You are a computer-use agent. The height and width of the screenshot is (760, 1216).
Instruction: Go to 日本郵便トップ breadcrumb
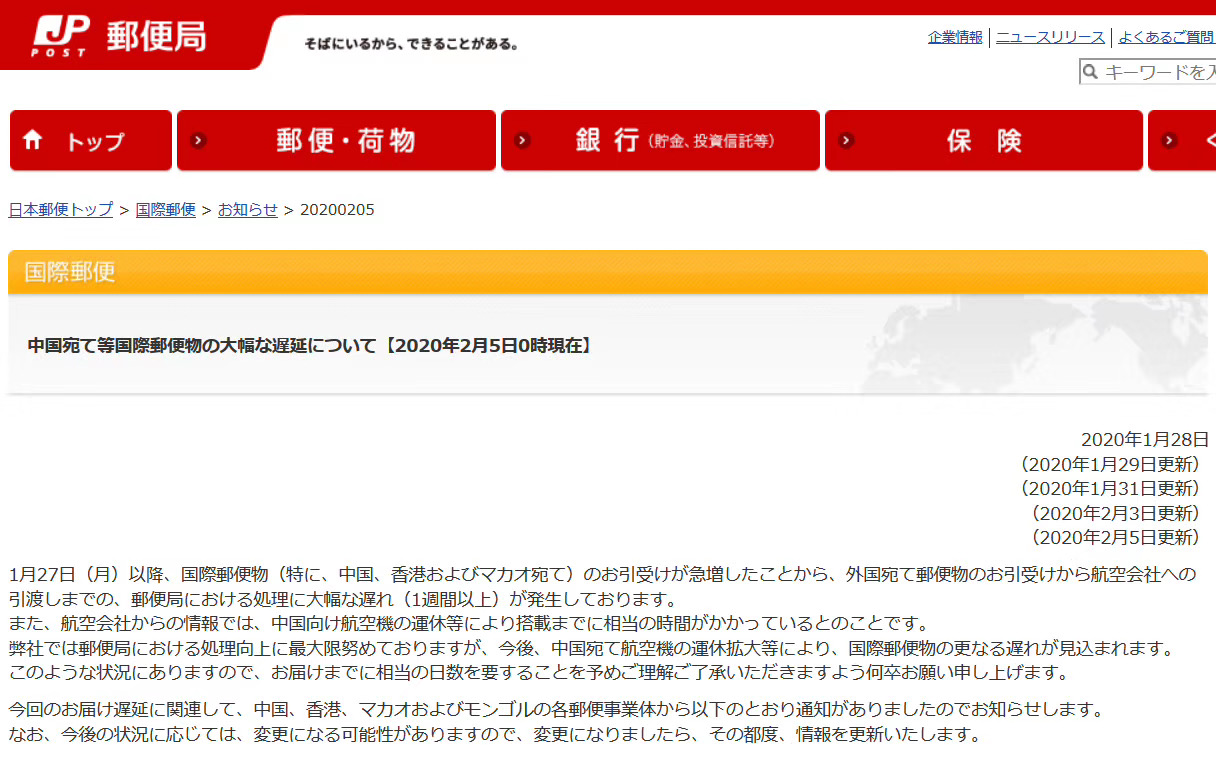(x=61, y=210)
